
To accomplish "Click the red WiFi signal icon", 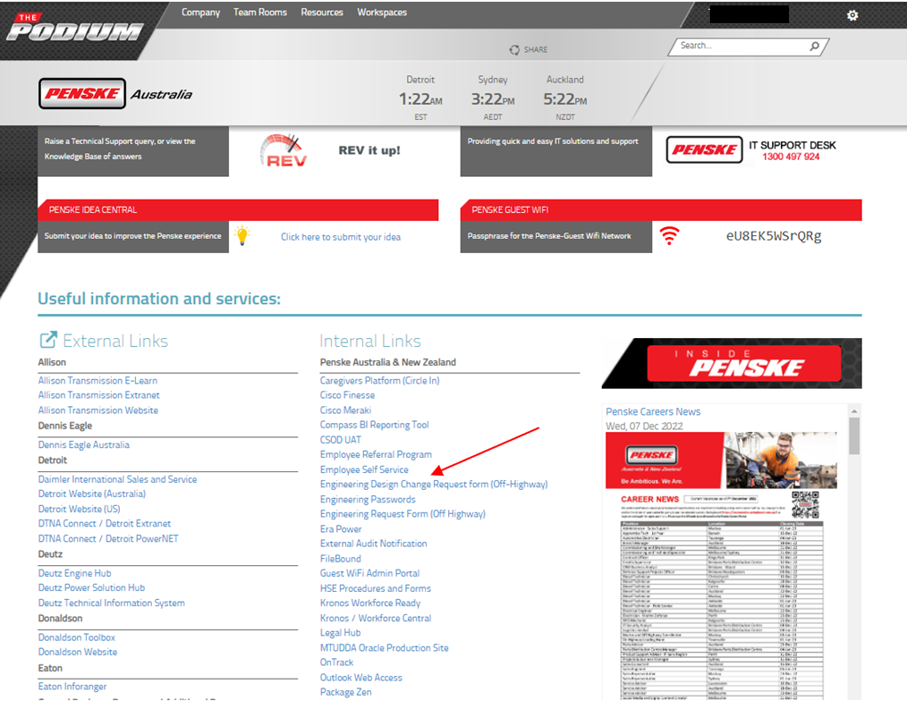I will point(669,235).
